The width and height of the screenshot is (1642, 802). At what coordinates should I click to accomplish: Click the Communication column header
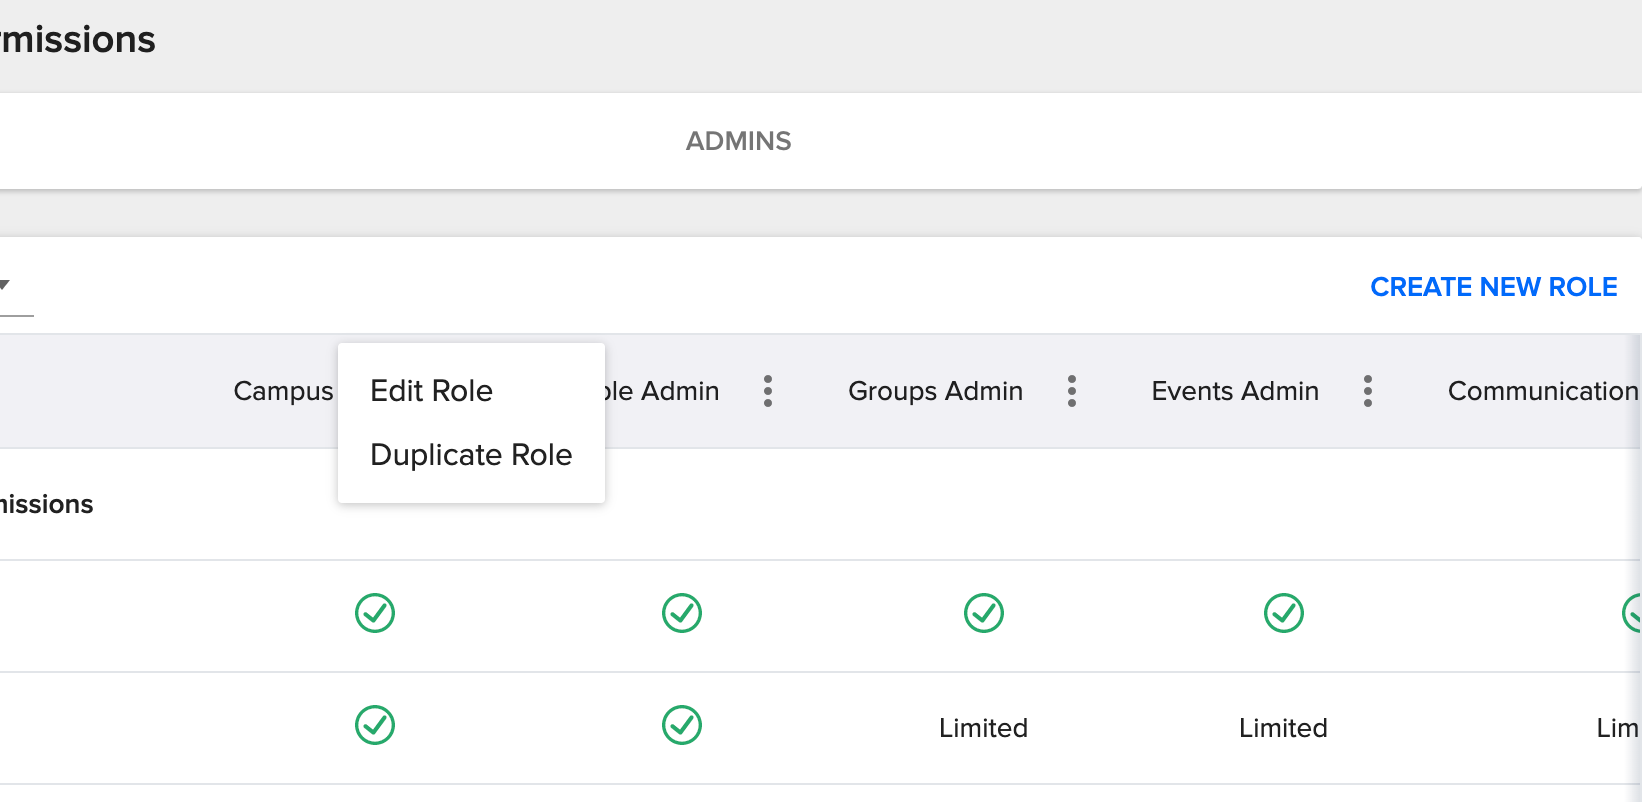click(x=1542, y=391)
